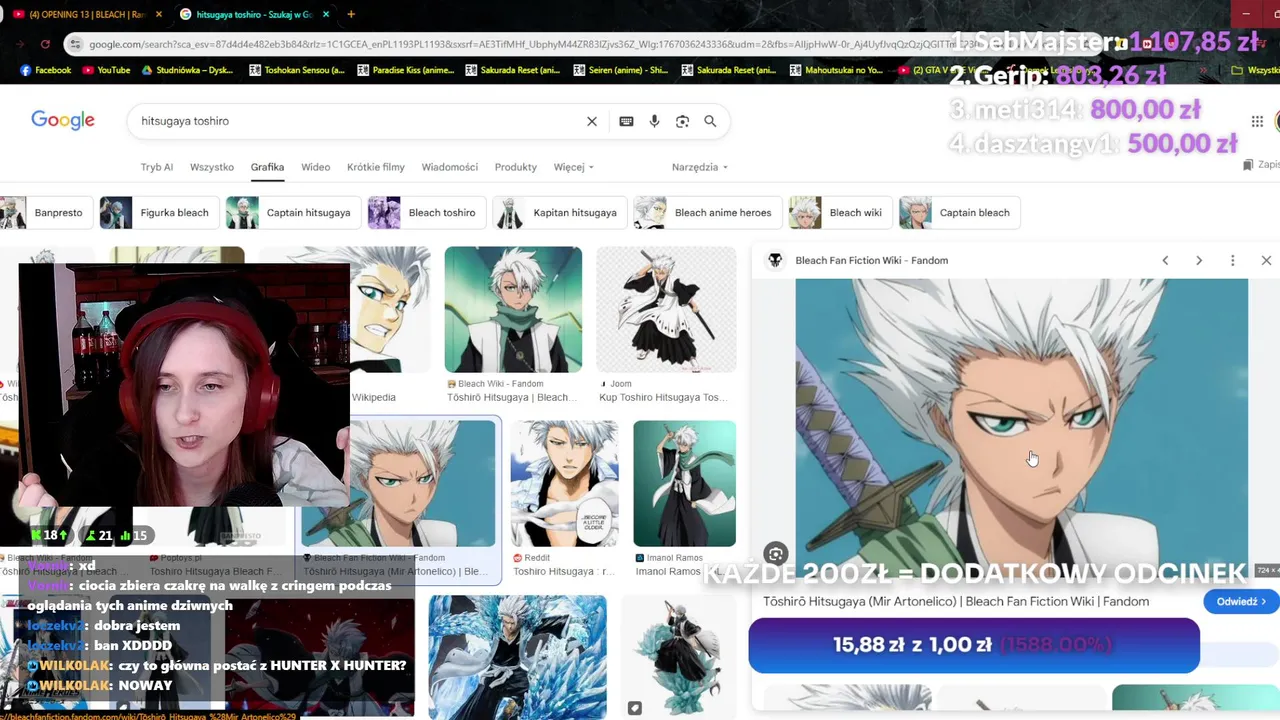Open the Wiadomości tab

[x=450, y=167]
